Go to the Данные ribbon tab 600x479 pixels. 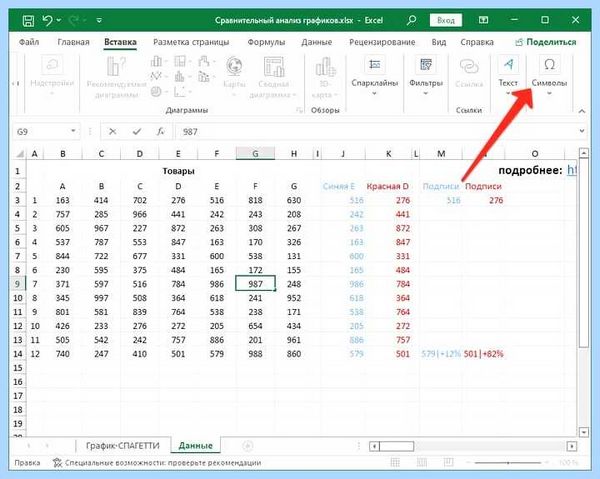316,42
